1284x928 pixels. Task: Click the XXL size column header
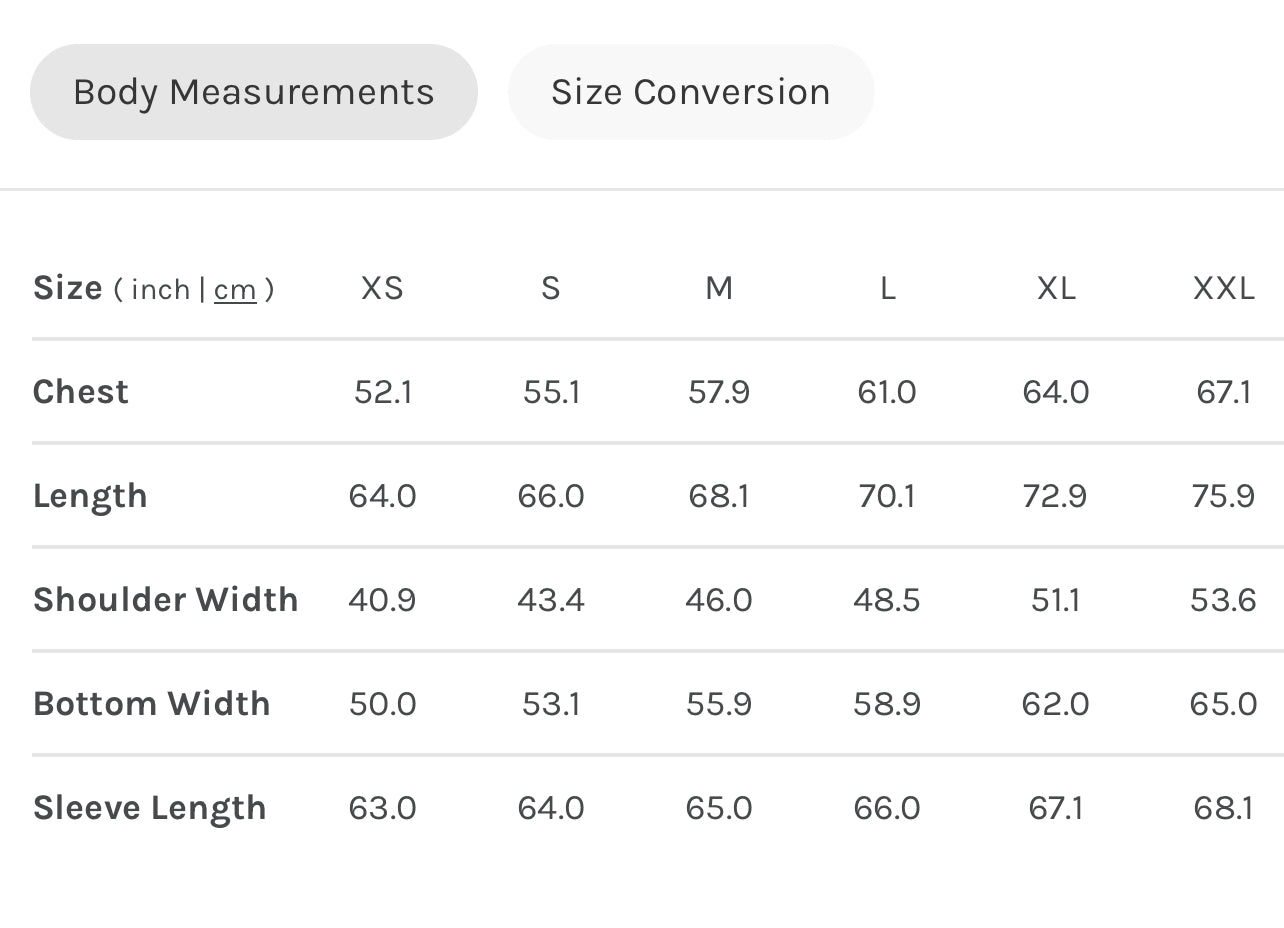coord(1223,288)
